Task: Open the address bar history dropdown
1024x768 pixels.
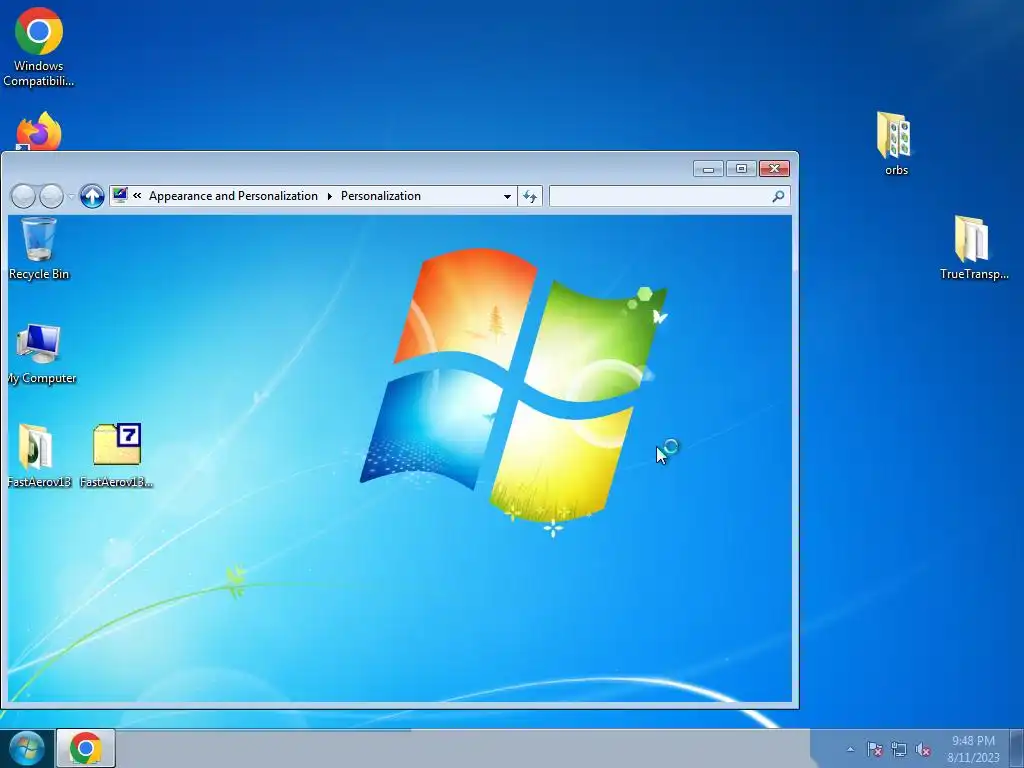Action: tap(507, 197)
